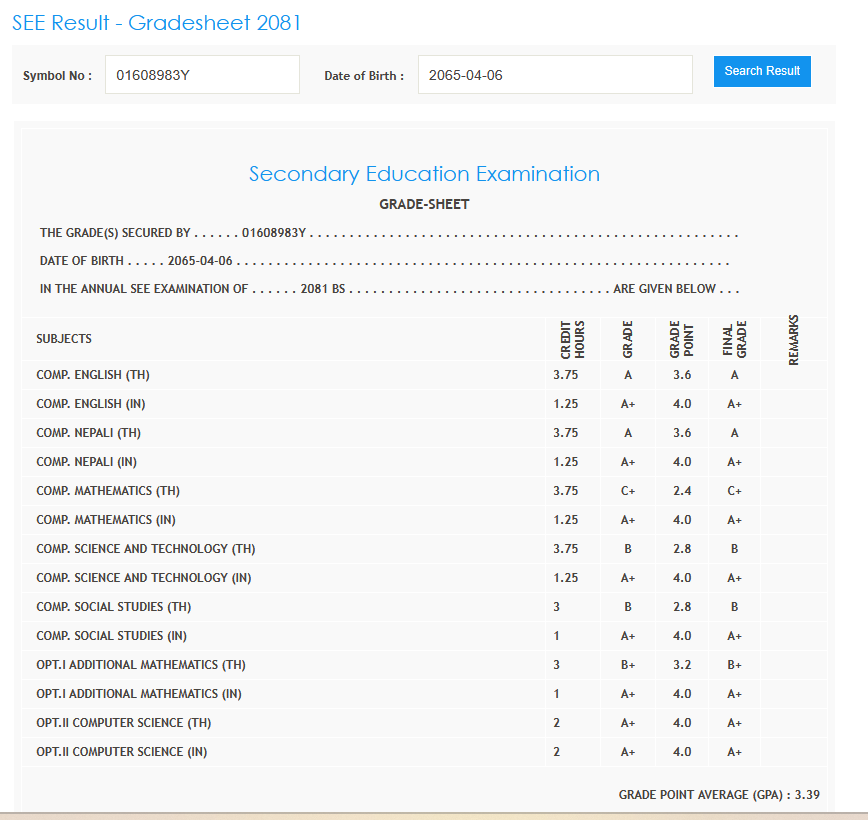Select the COMP. SOCIAL STUDIES (TH) subject label

113,607
